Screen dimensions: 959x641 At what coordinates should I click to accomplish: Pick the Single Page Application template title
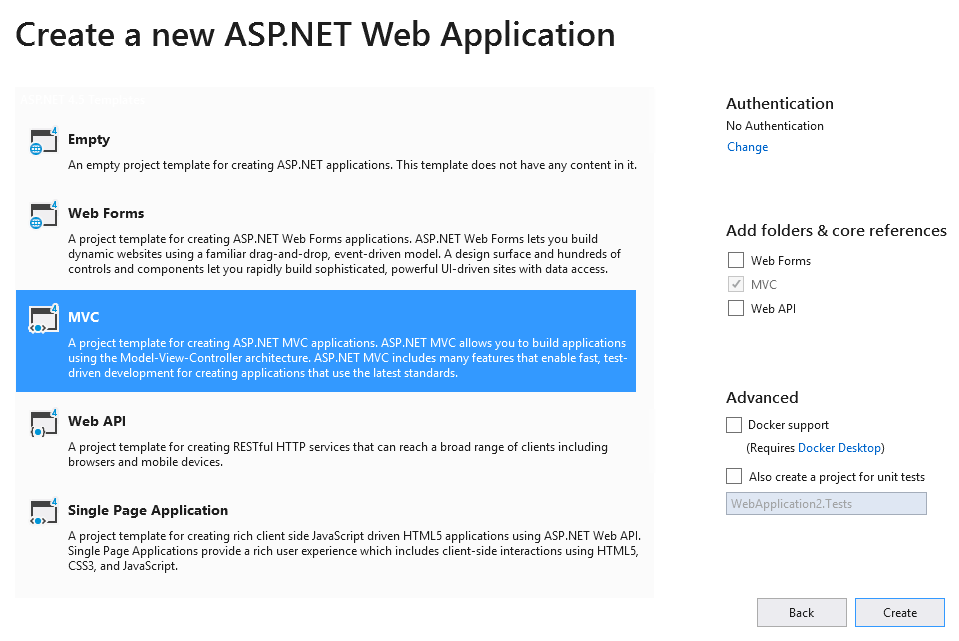pos(148,510)
